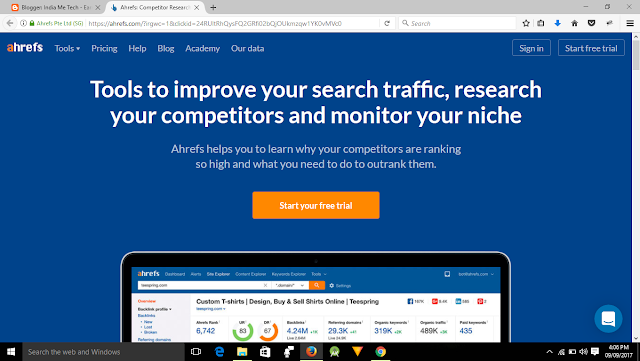The image size is (640, 361).
Task: Open Google Chrome from the taskbar
Action: coord(380,352)
